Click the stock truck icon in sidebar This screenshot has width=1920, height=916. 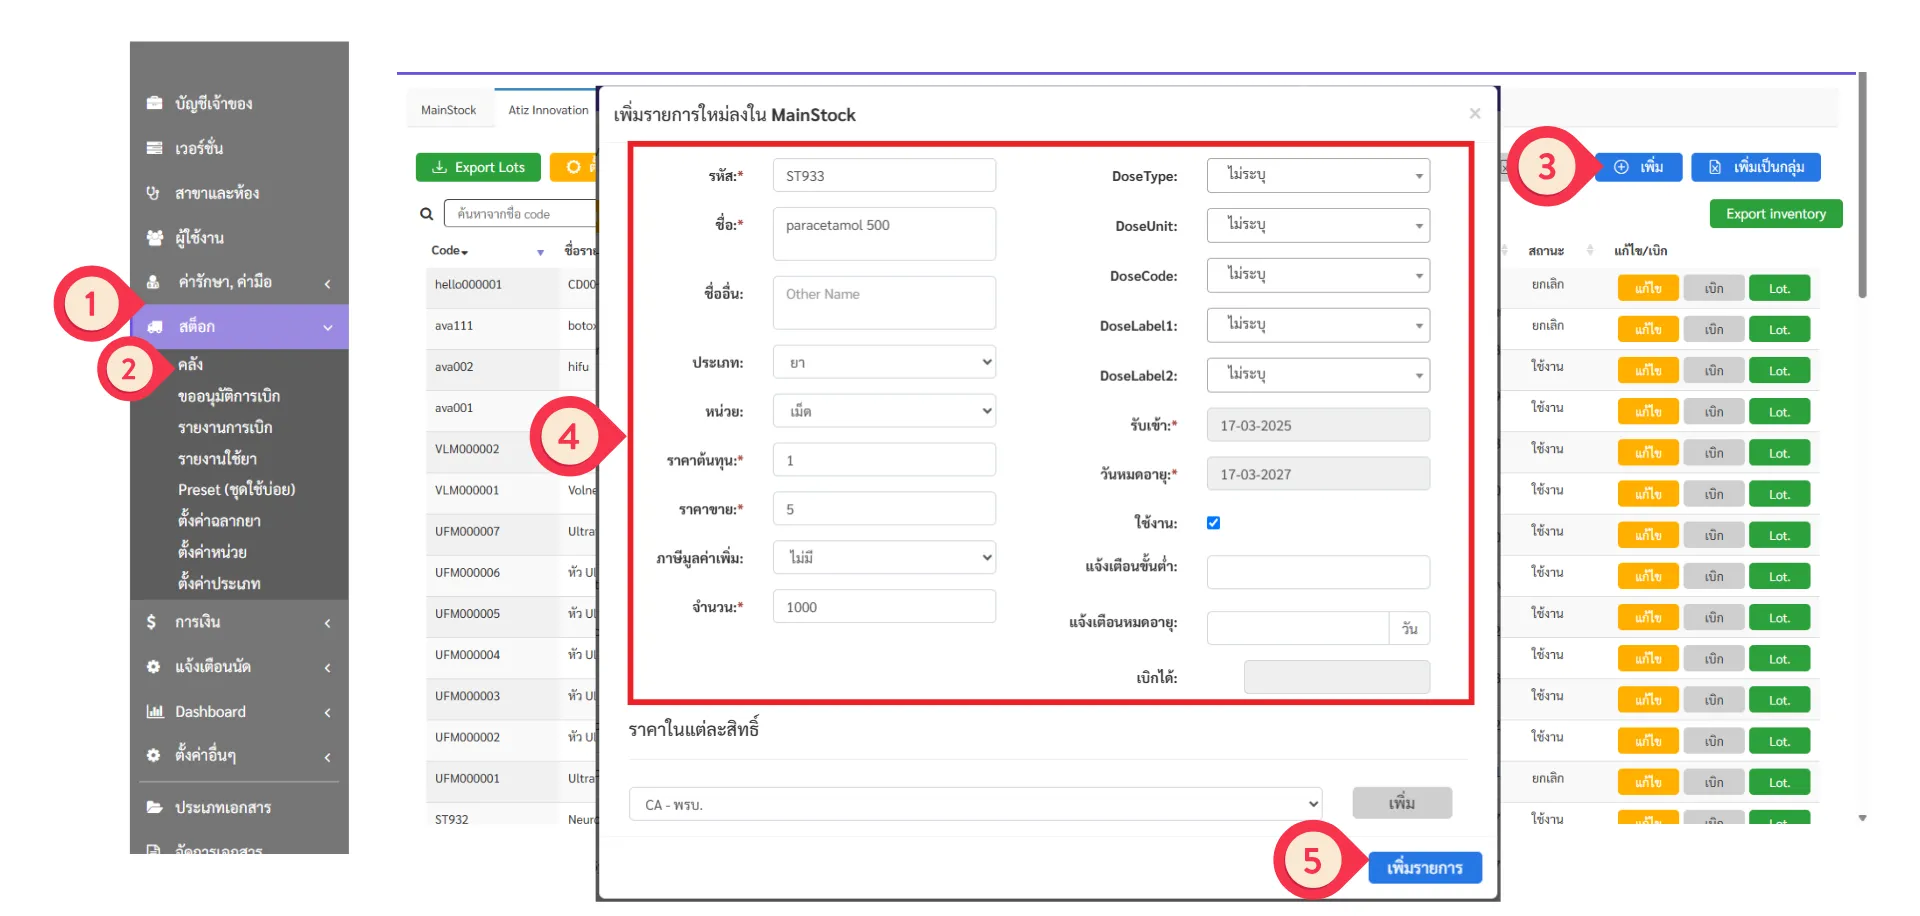tap(155, 327)
